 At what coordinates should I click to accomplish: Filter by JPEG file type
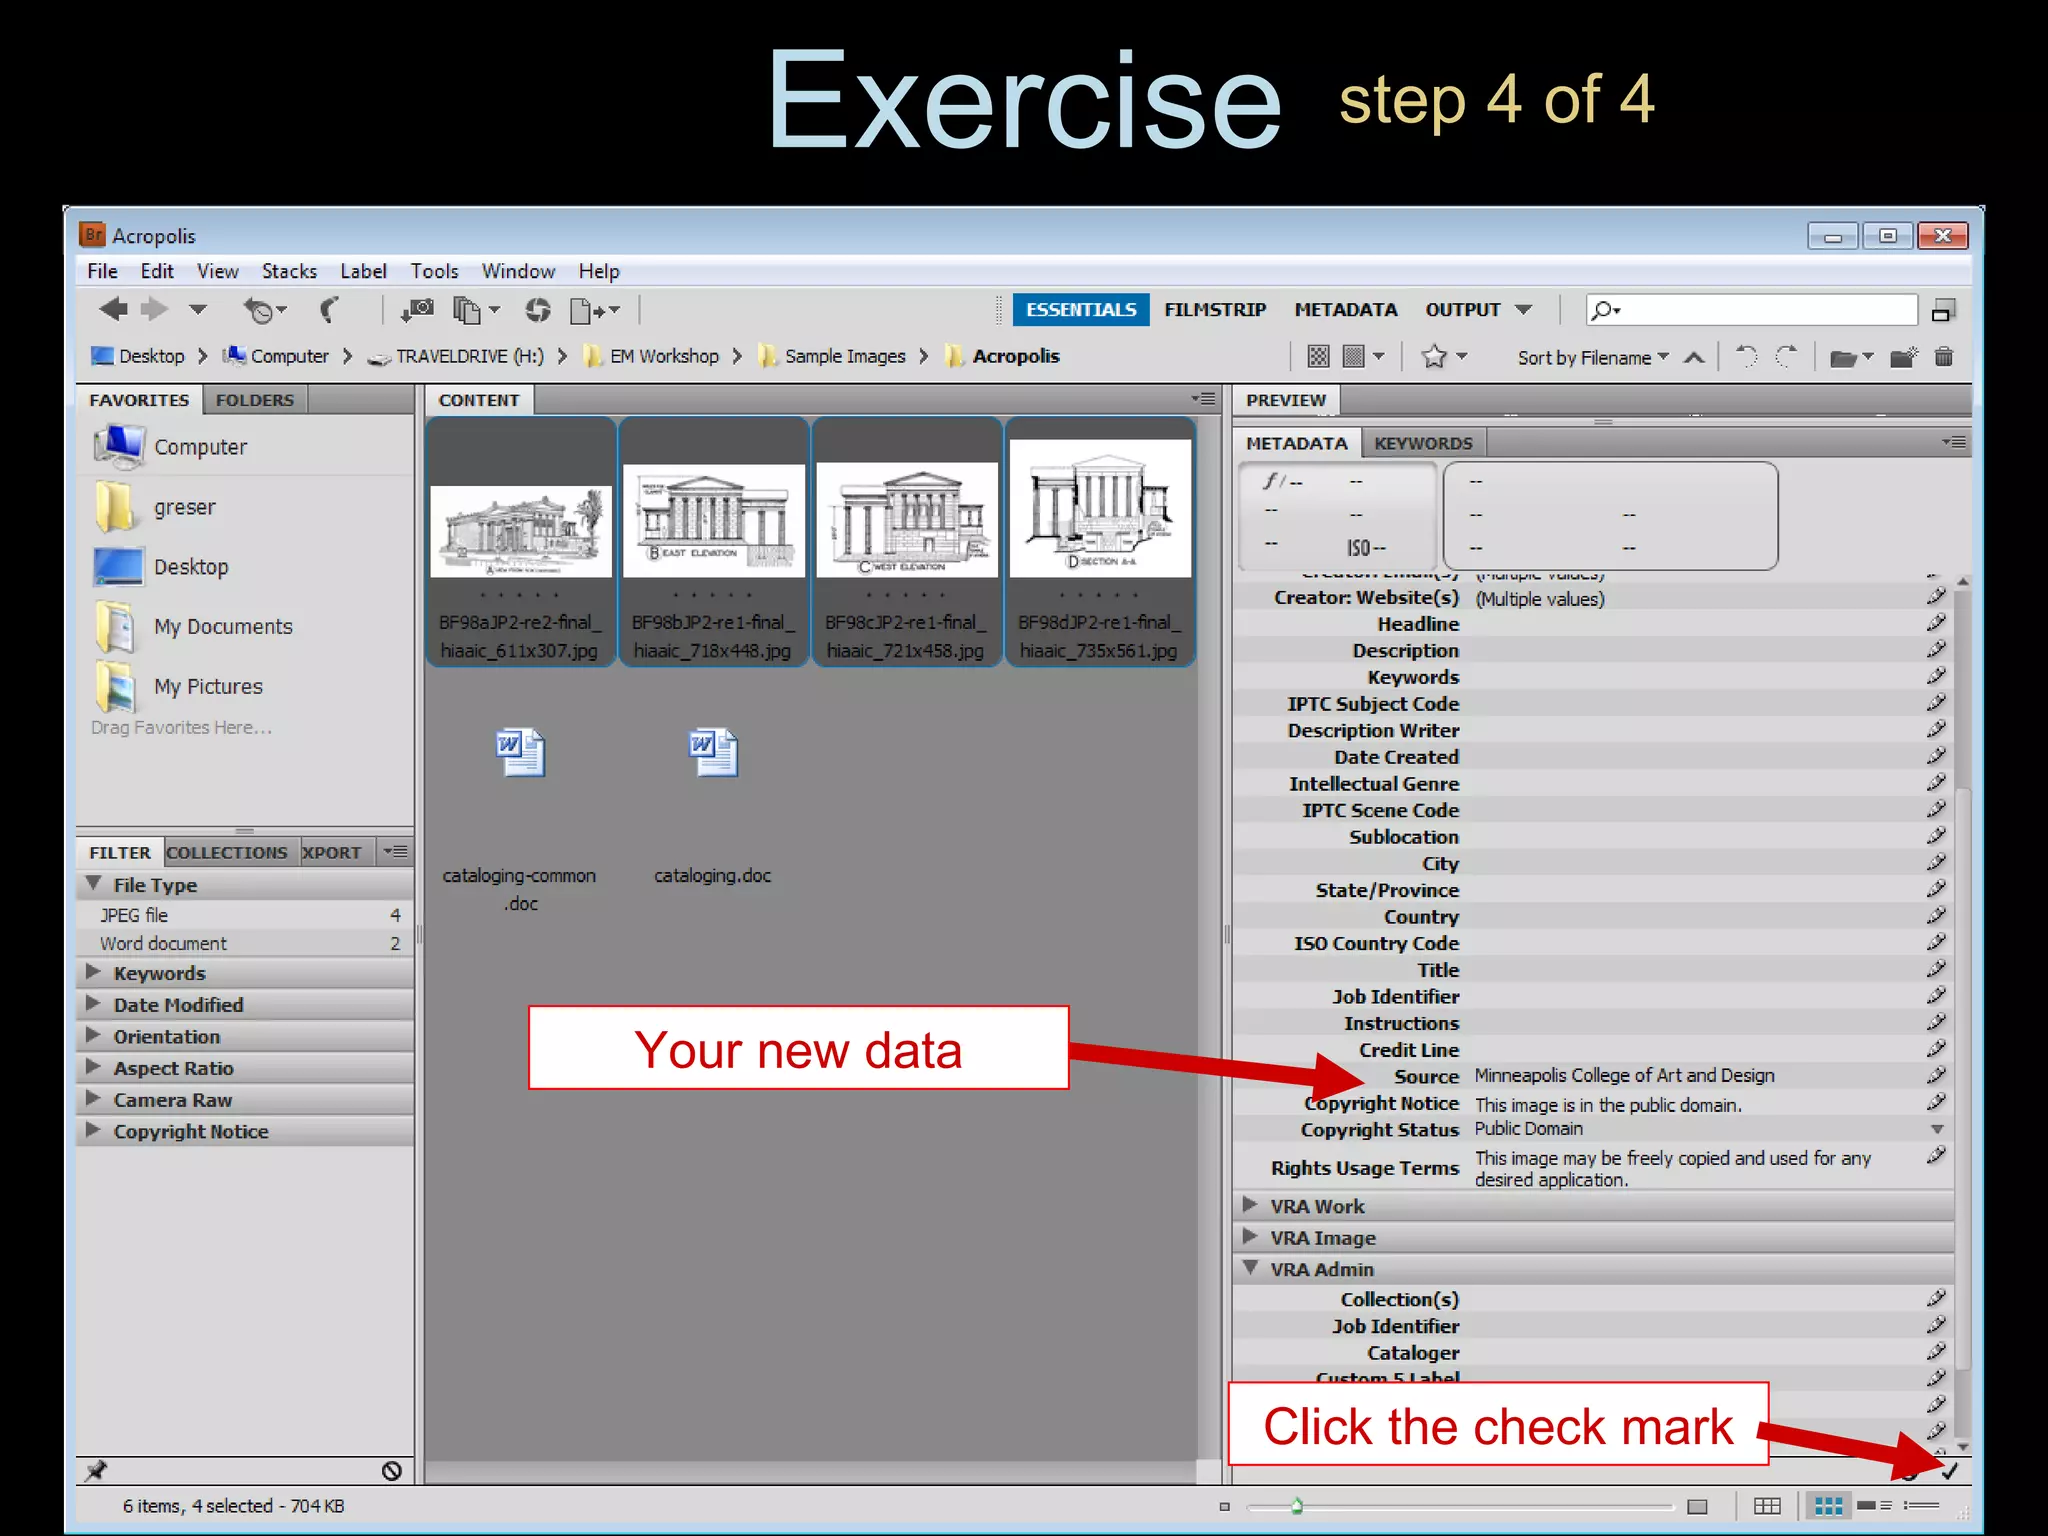(245, 915)
